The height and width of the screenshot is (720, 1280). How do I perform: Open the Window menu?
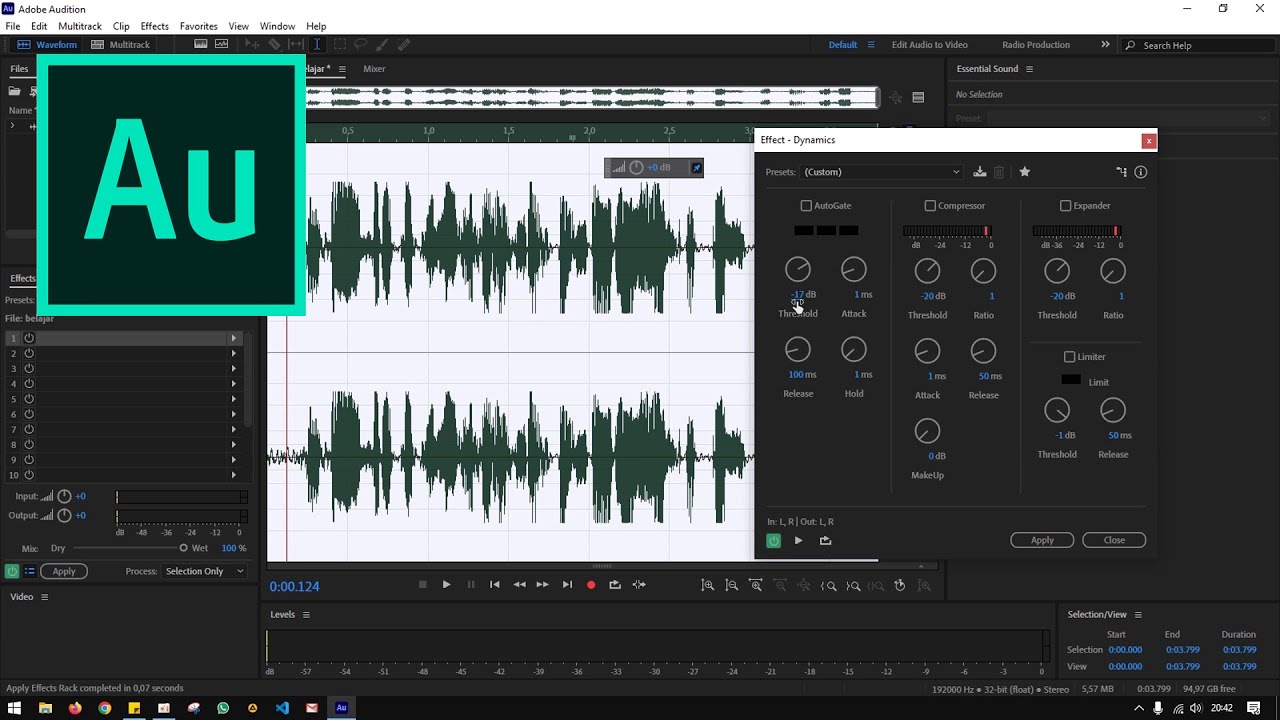[x=277, y=26]
